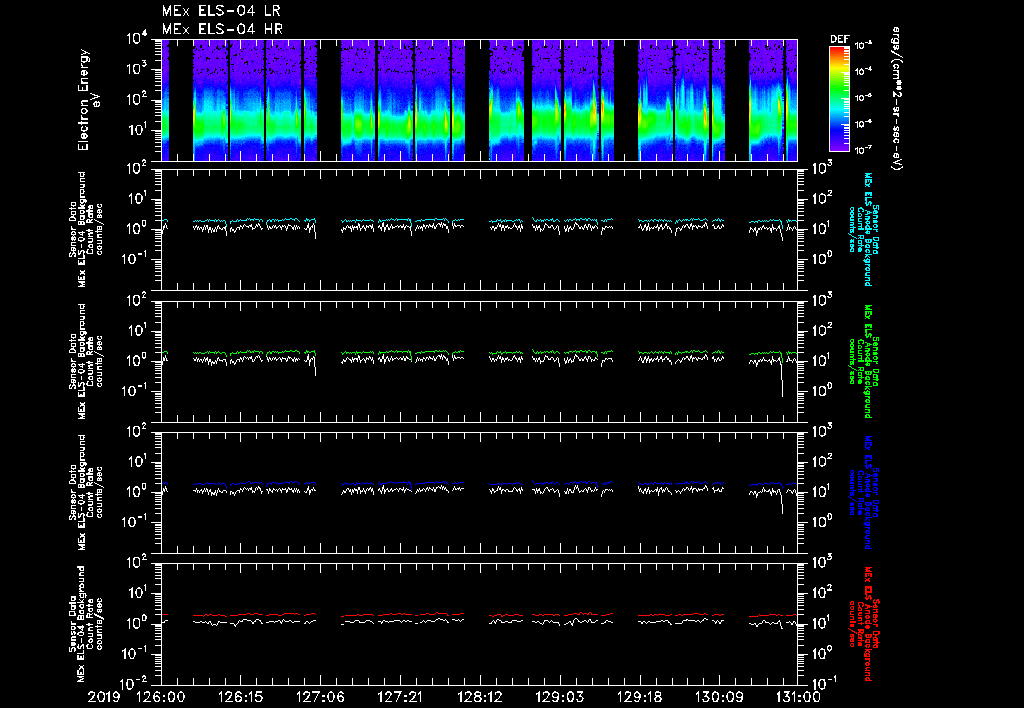
Task: Click the 129:03 time axis label
Action: [560, 696]
